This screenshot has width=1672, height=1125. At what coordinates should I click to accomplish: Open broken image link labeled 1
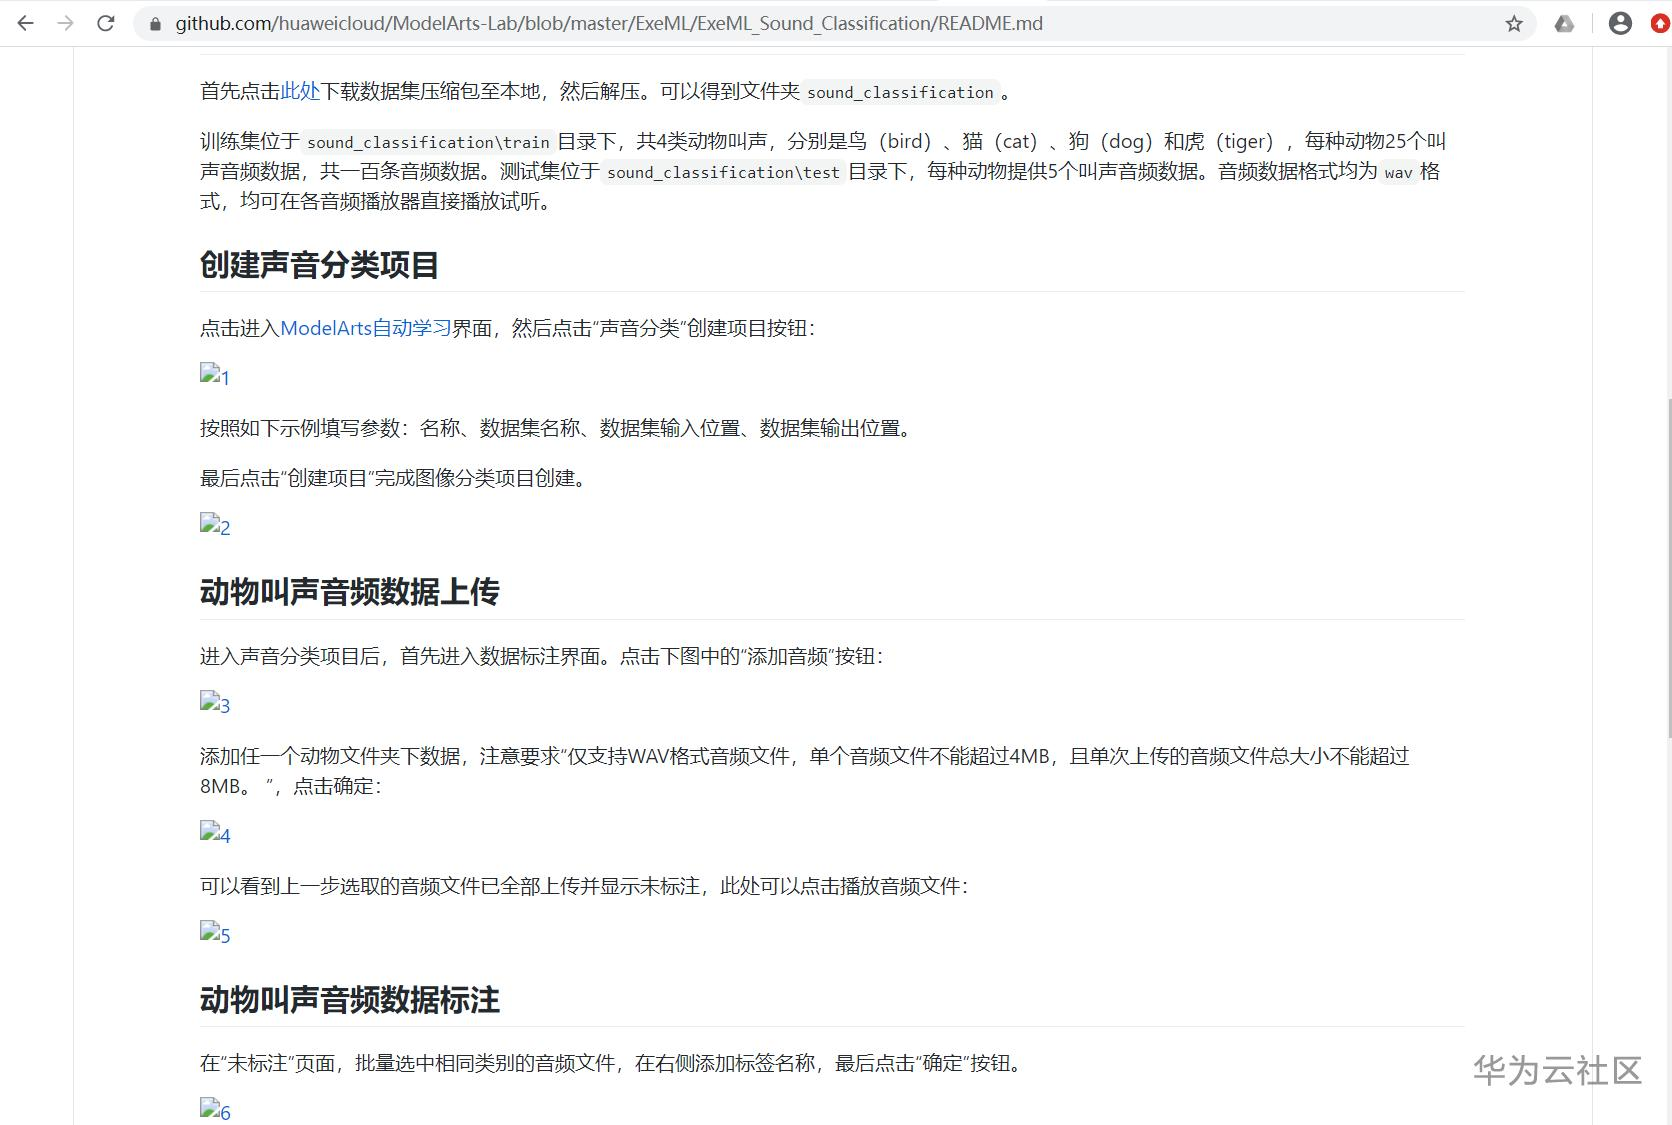click(215, 376)
